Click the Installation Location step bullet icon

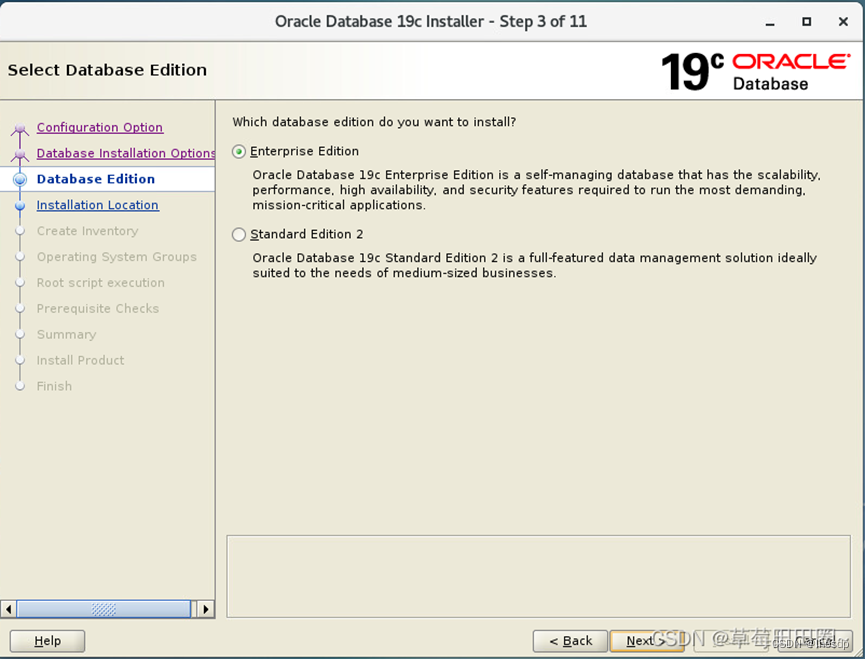20,206
